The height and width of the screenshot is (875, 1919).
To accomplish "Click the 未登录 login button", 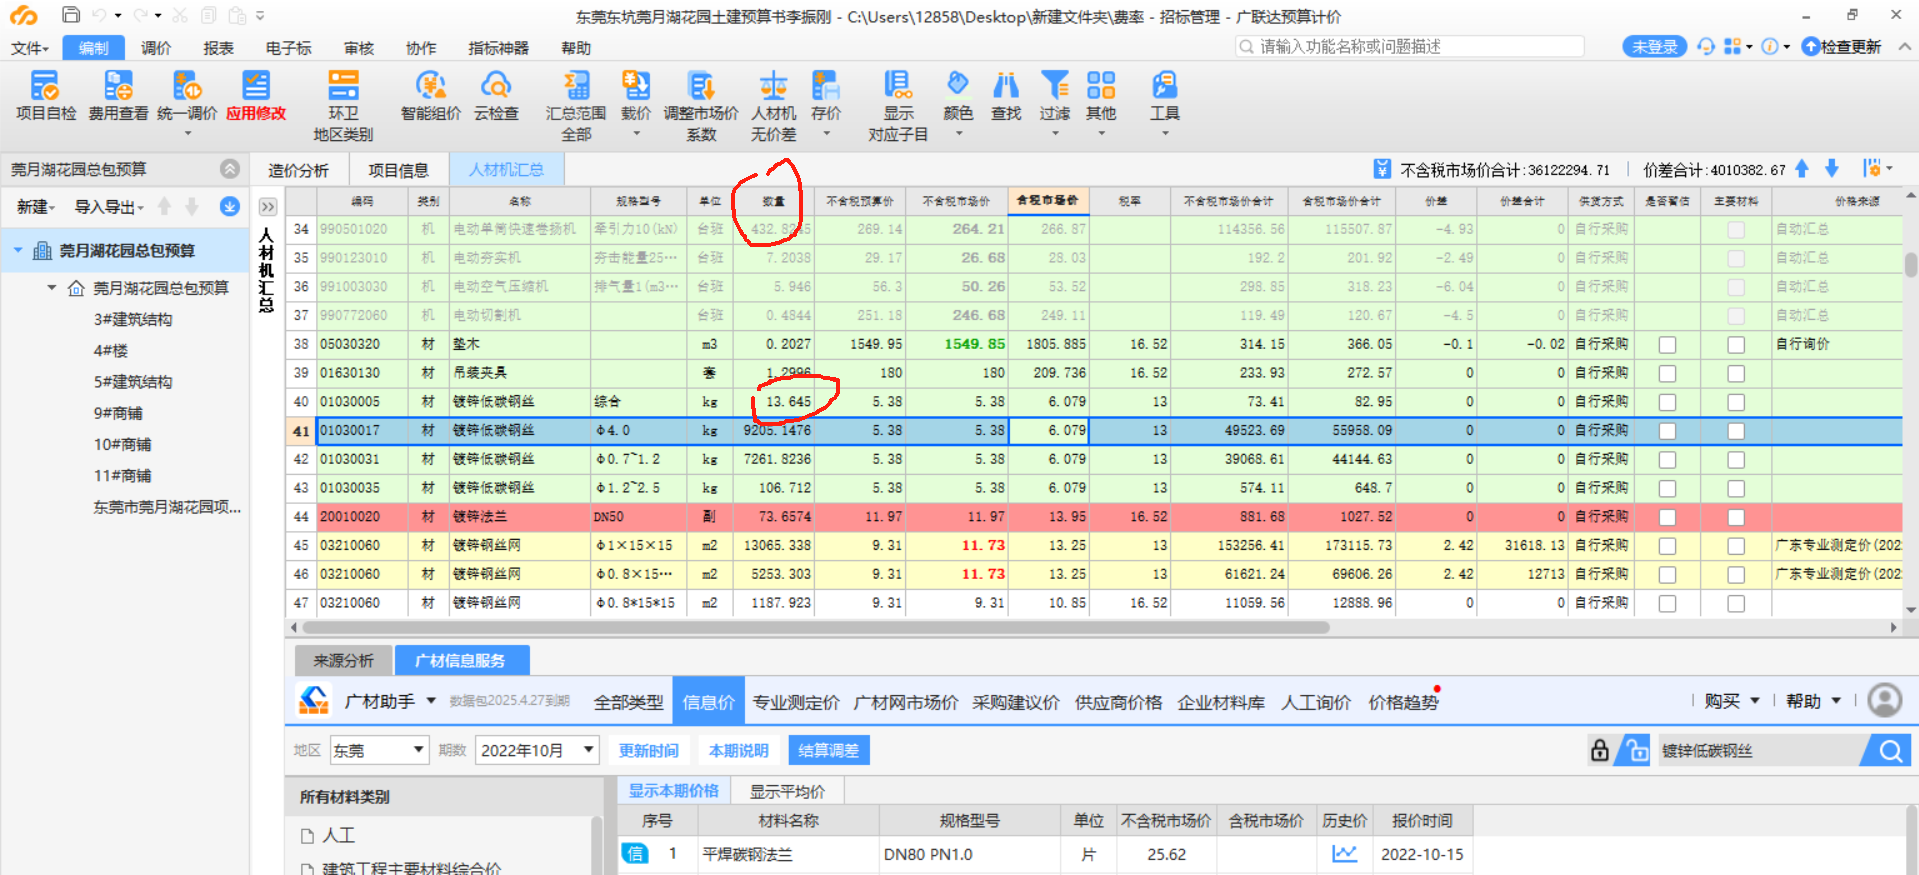I will (x=1655, y=46).
